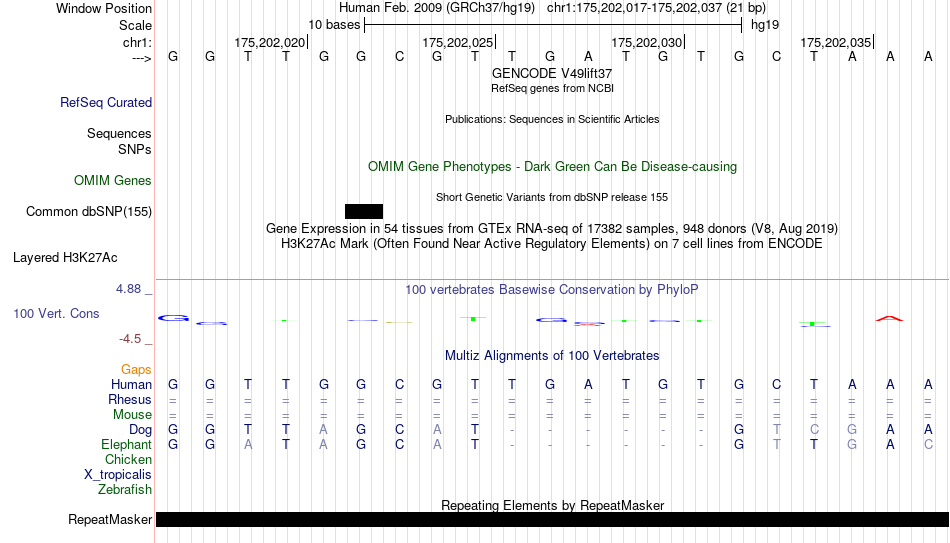Click the GENCODE V49lift37 track title
This screenshot has height=543, width=950.
pyautogui.click(x=552, y=73)
